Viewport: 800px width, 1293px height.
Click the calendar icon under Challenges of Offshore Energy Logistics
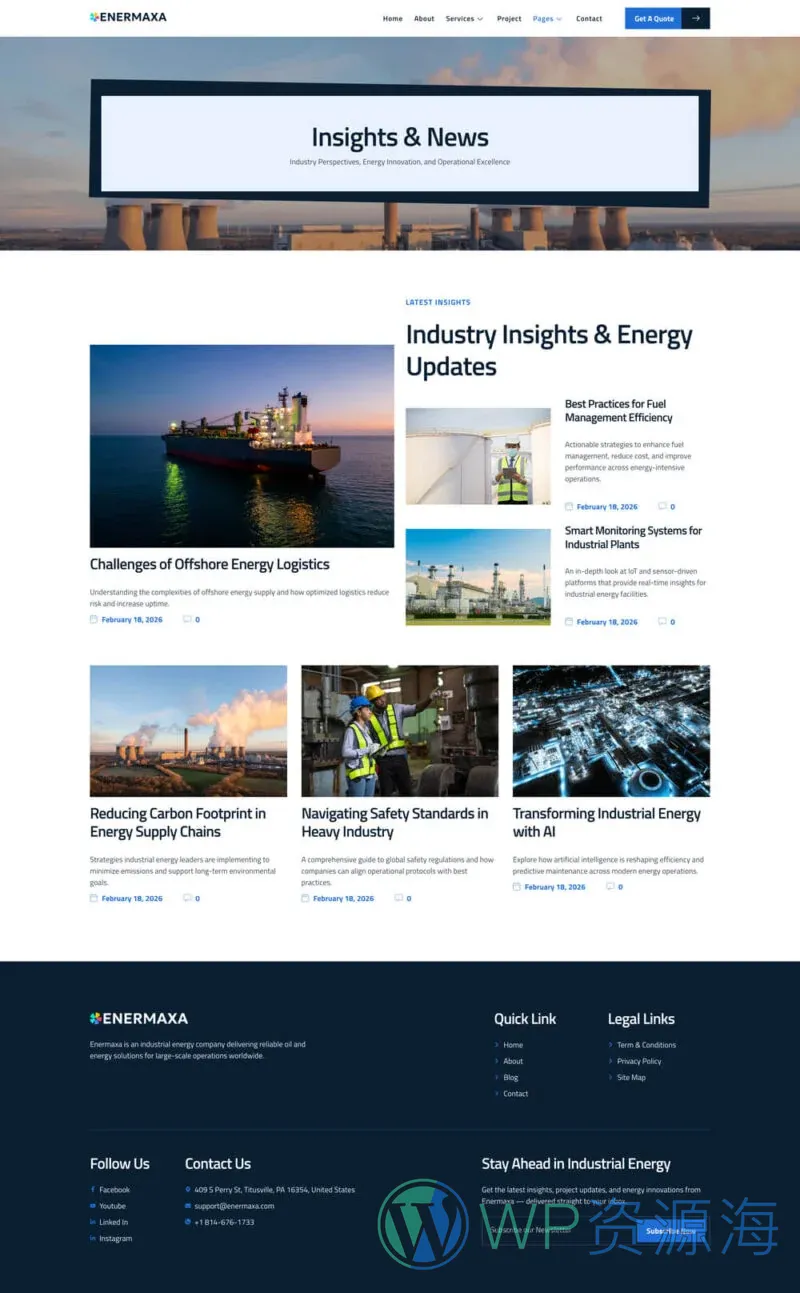(94, 619)
